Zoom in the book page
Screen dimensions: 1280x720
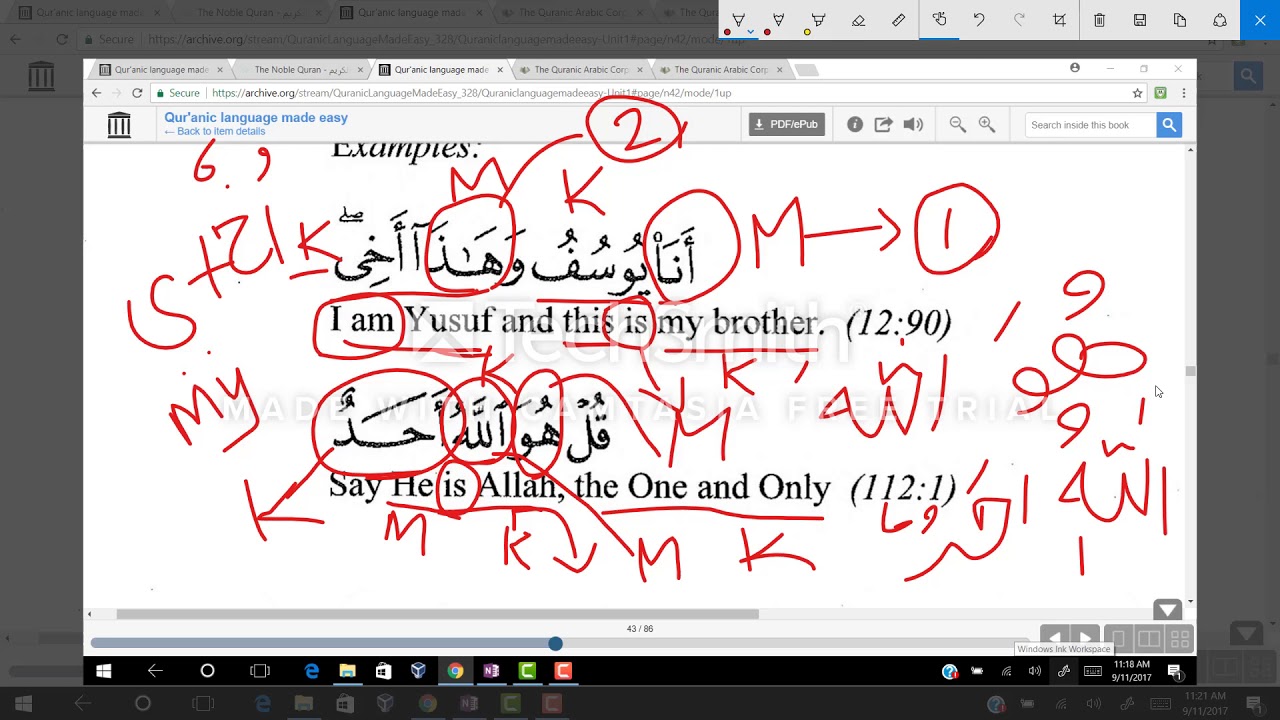[x=987, y=124]
